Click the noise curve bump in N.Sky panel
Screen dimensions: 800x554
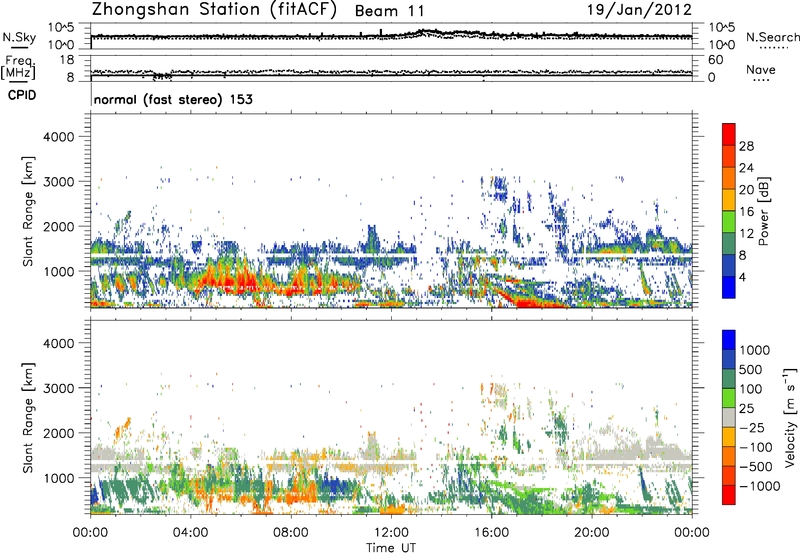429,33
